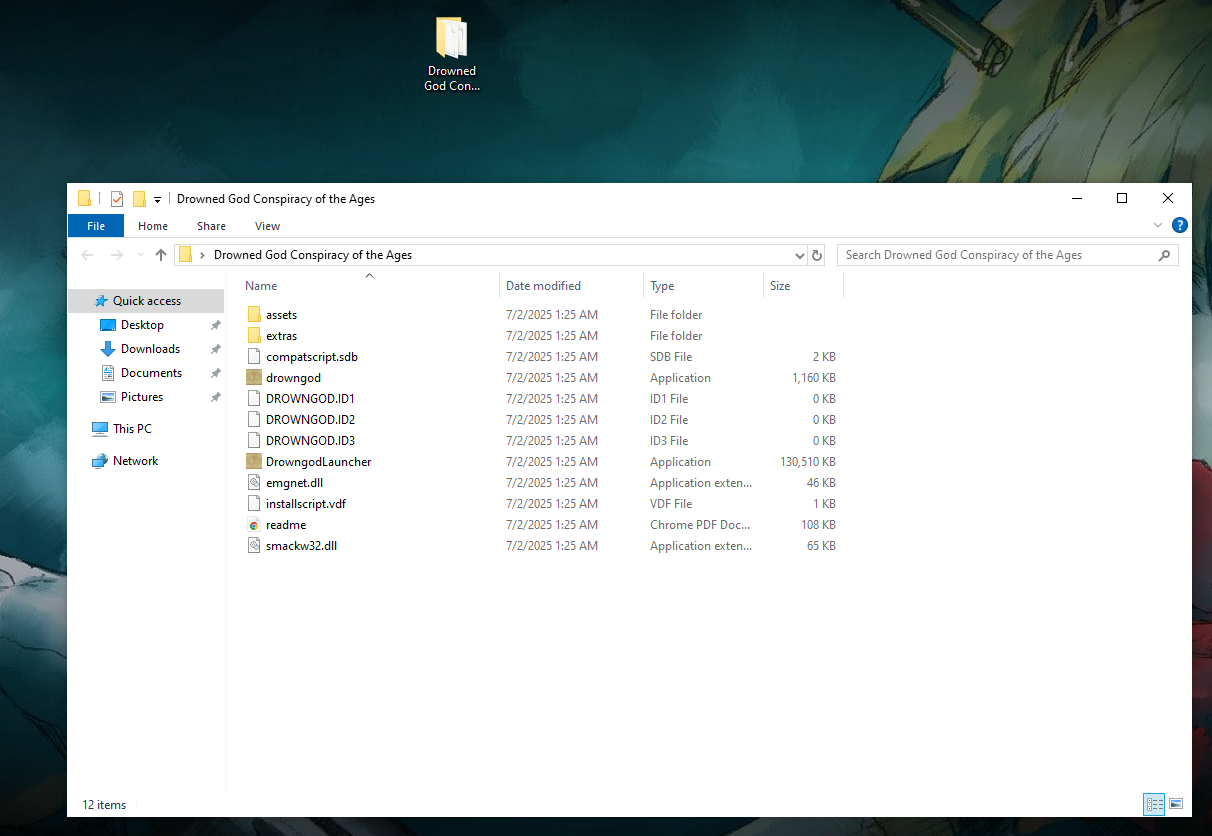Select the installscript.vdf file icon
Viewport: 1212px width, 836px height.
[254, 504]
